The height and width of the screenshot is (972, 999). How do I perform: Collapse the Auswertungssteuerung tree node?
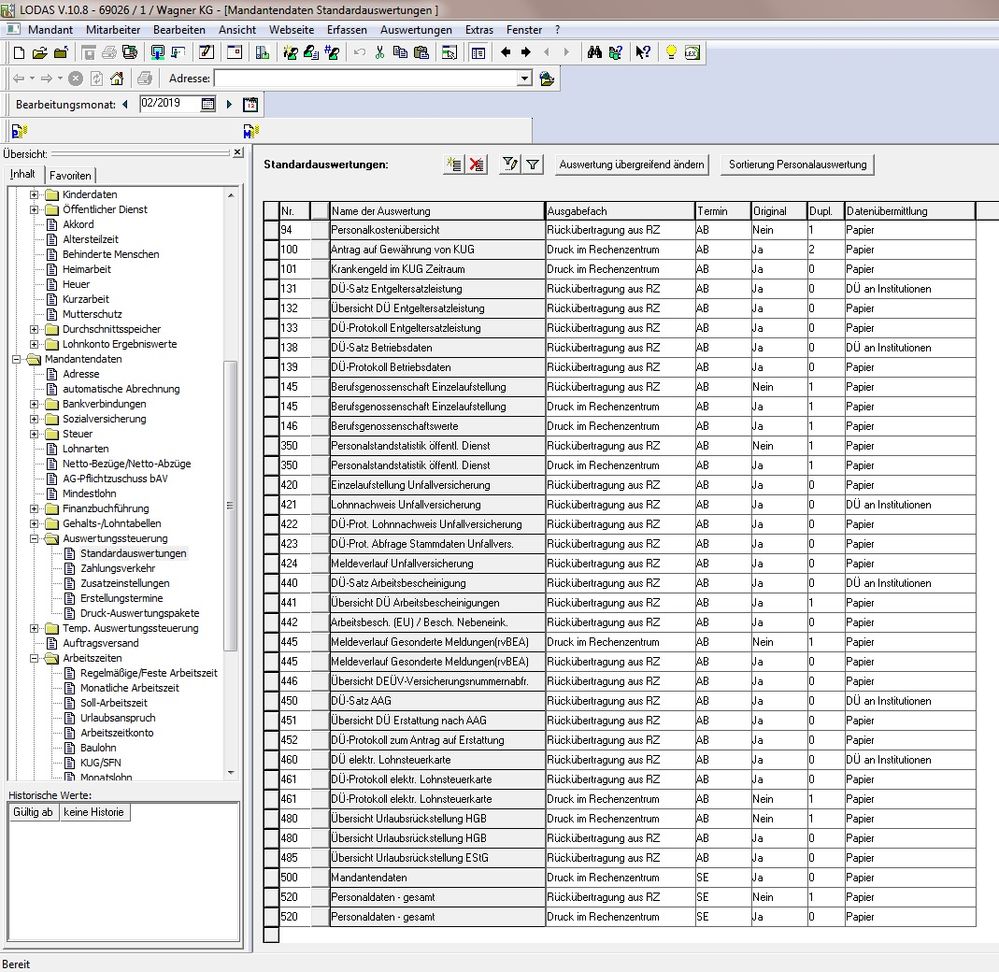click(35, 538)
